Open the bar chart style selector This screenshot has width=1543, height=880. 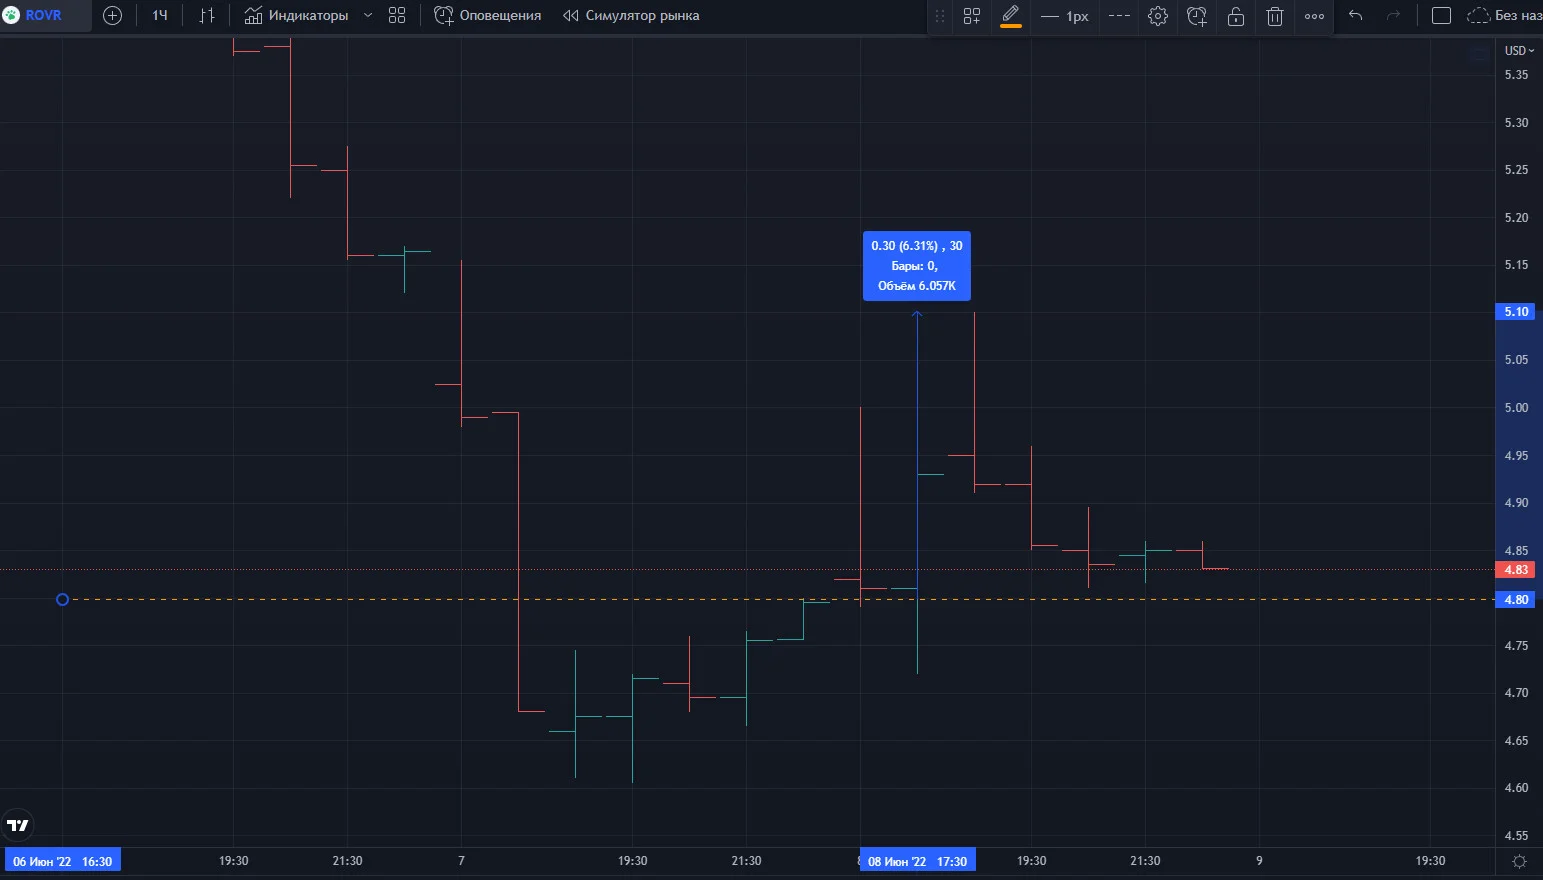tap(207, 16)
